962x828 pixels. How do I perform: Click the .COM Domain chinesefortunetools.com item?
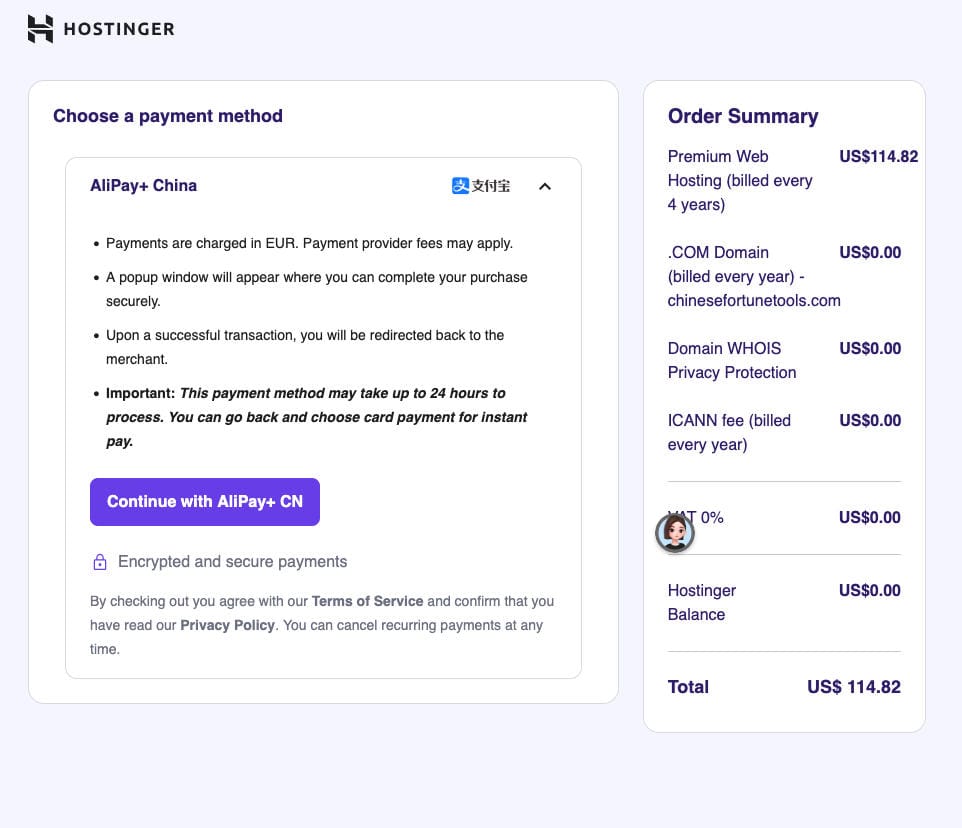[754, 277]
